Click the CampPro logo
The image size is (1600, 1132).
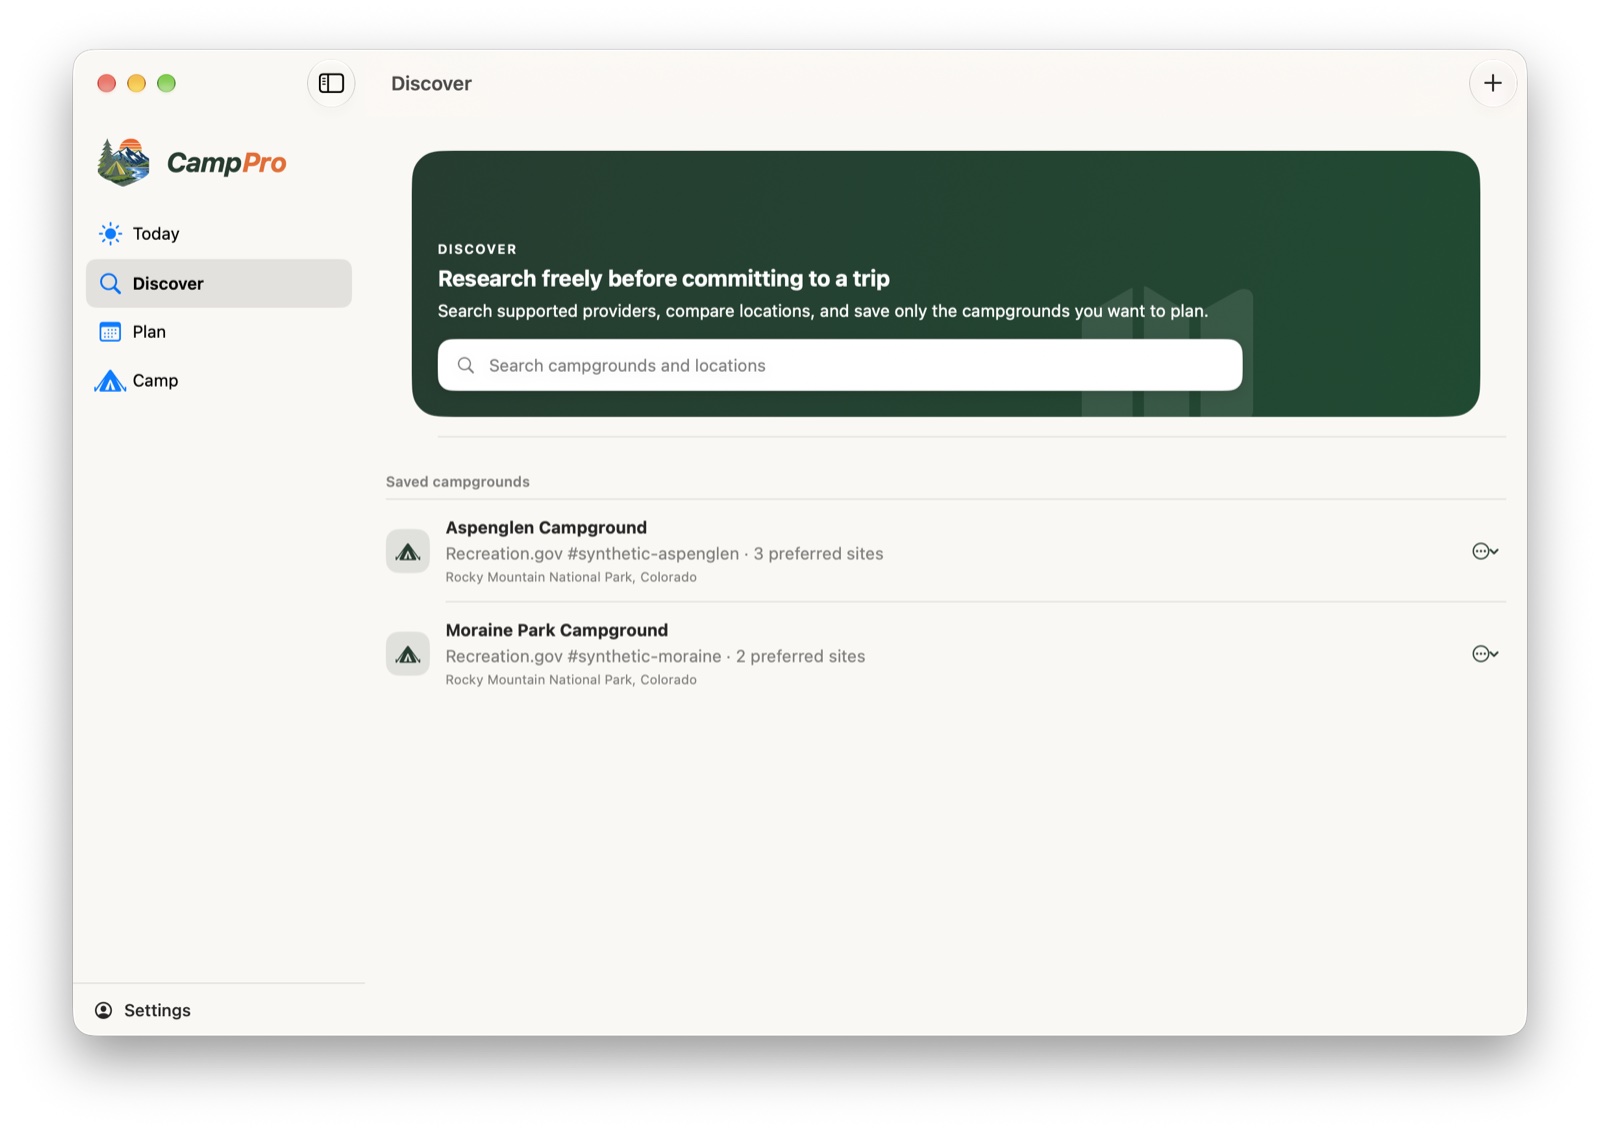(192, 162)
